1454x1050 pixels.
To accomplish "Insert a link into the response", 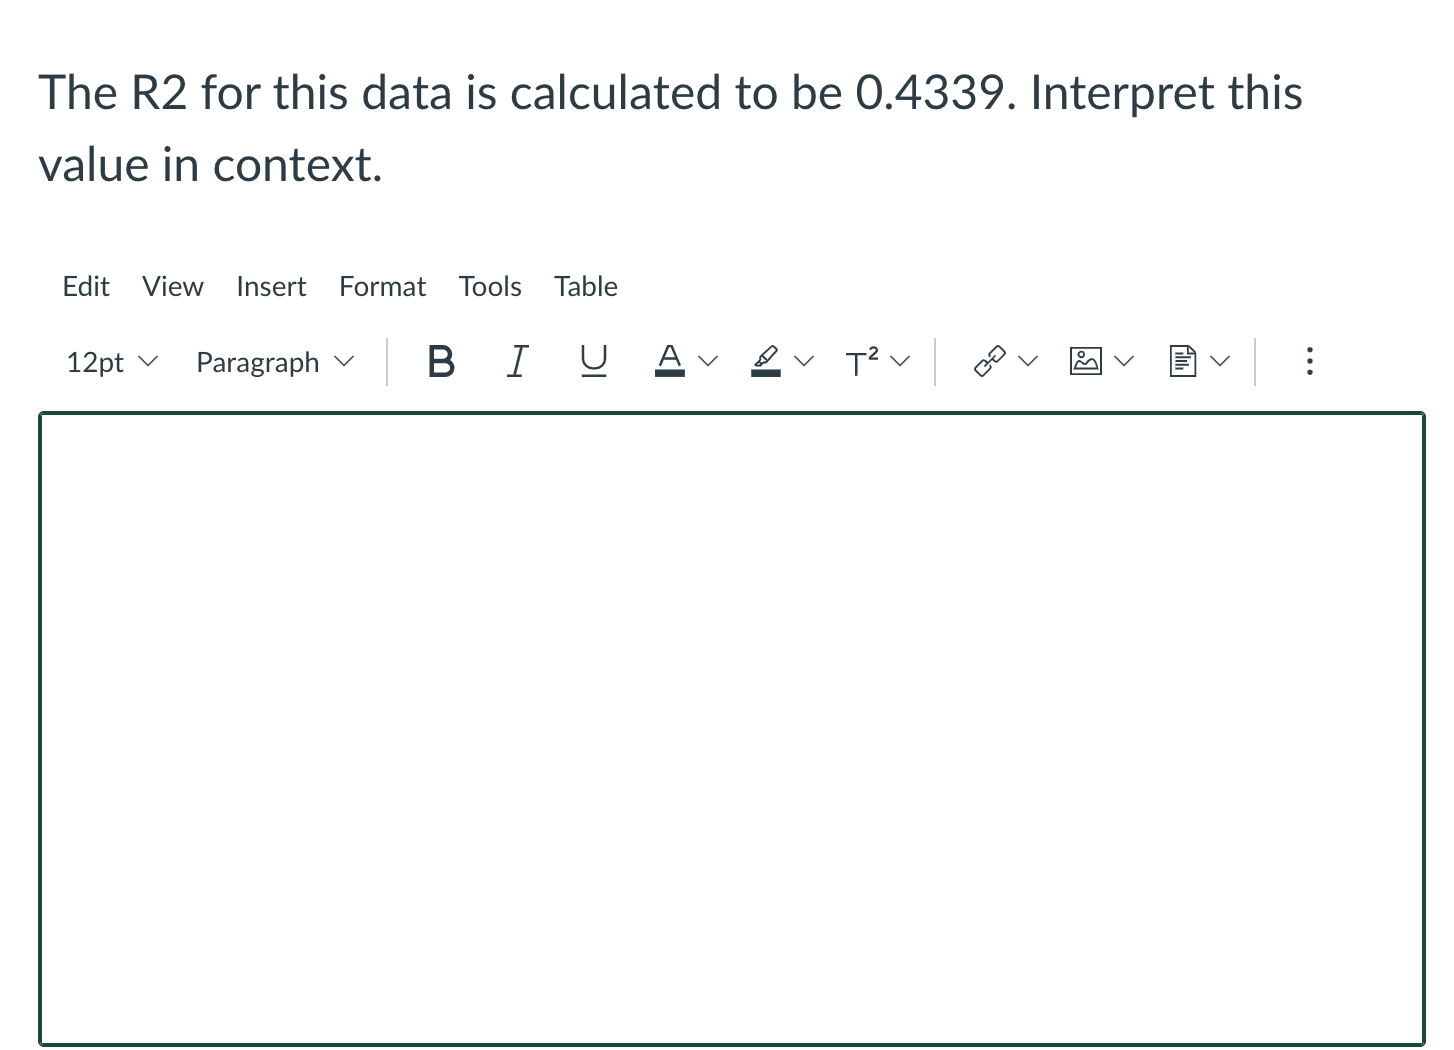I will pos(989,360).
